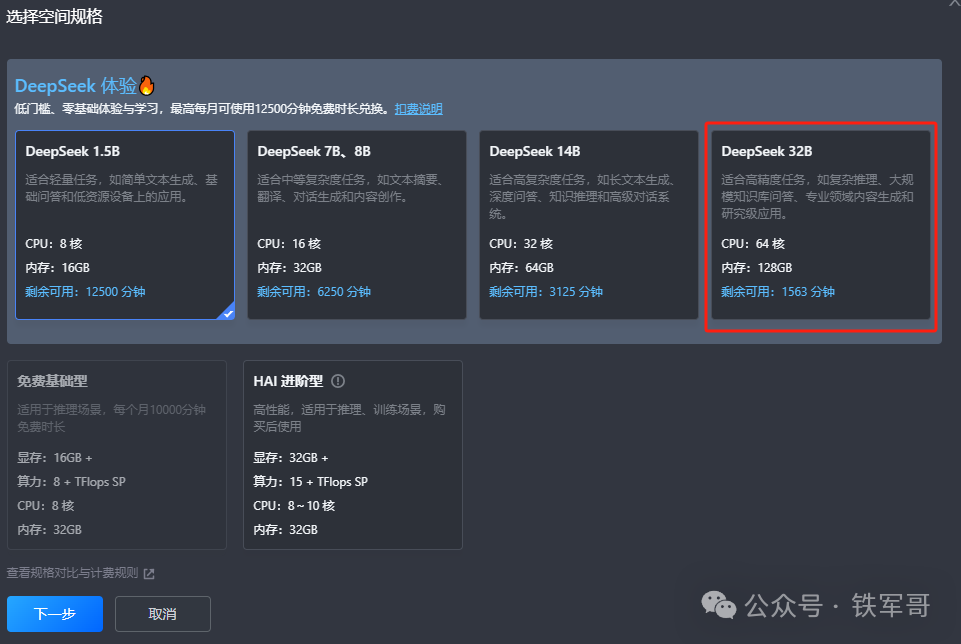Viewport: 961px width, 644px height.
Task: Select the DeepSeek 14B spec card
Action: click(588, 225)
